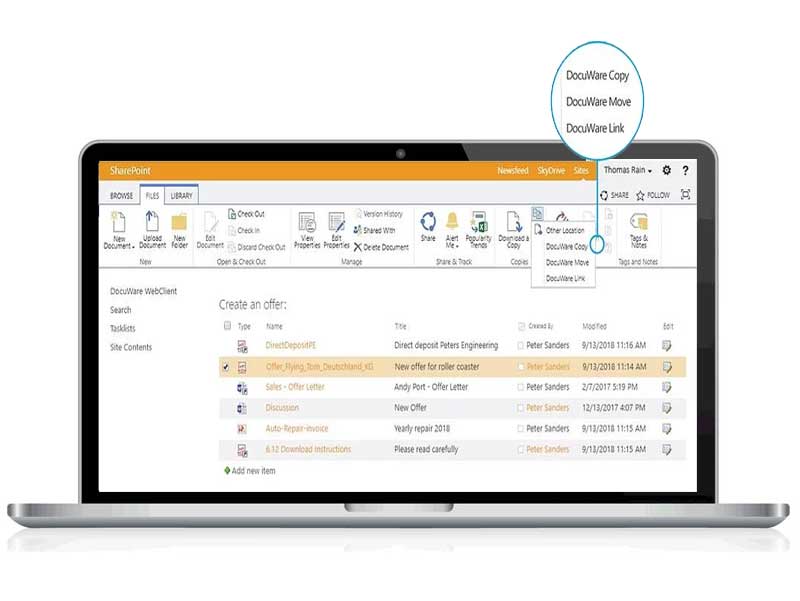Viewport: 800px width, 601px height.
Task: Open the Newsfeed link in the top bar
Action: (x=513, y=170)
